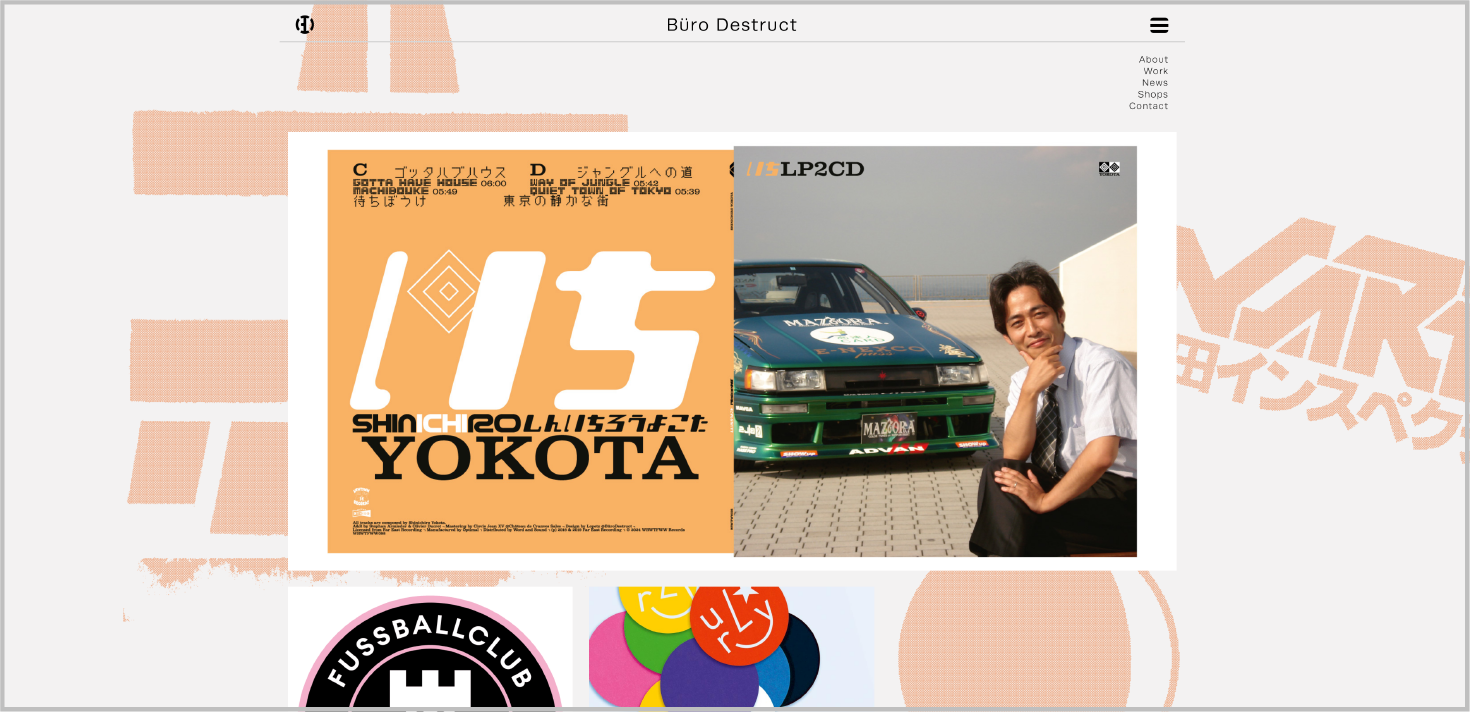Open the Fussballclub badge project thumbnail

tap(430, 647)
